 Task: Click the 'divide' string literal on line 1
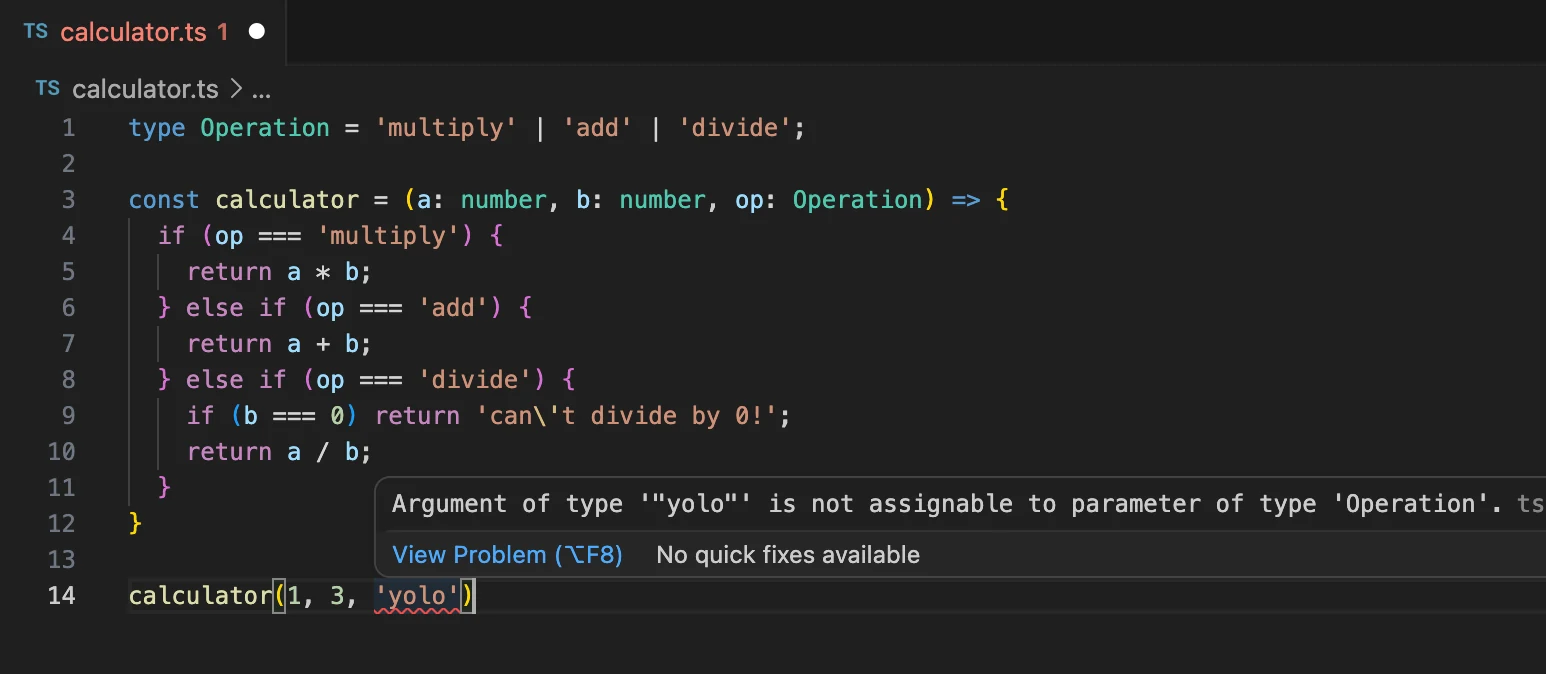tap(735, 128)
